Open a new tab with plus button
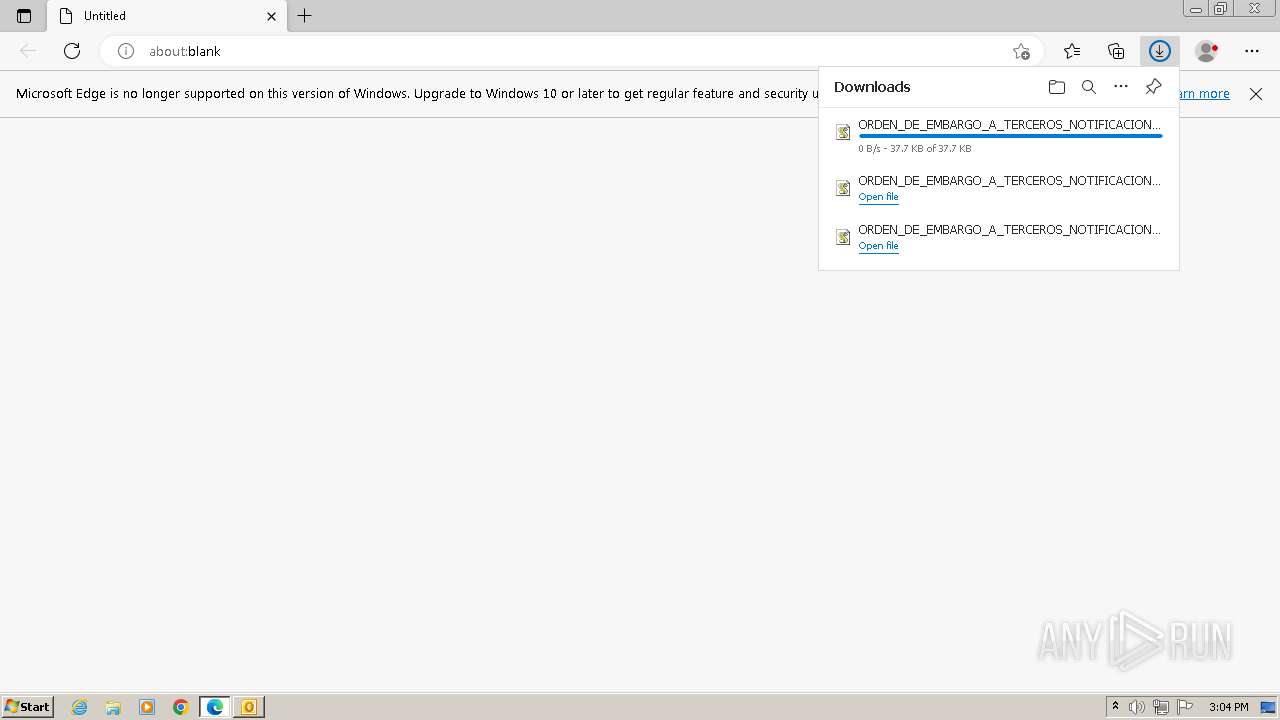The image size is (1280, 720). pyautogui.click(x=305, y=16)
